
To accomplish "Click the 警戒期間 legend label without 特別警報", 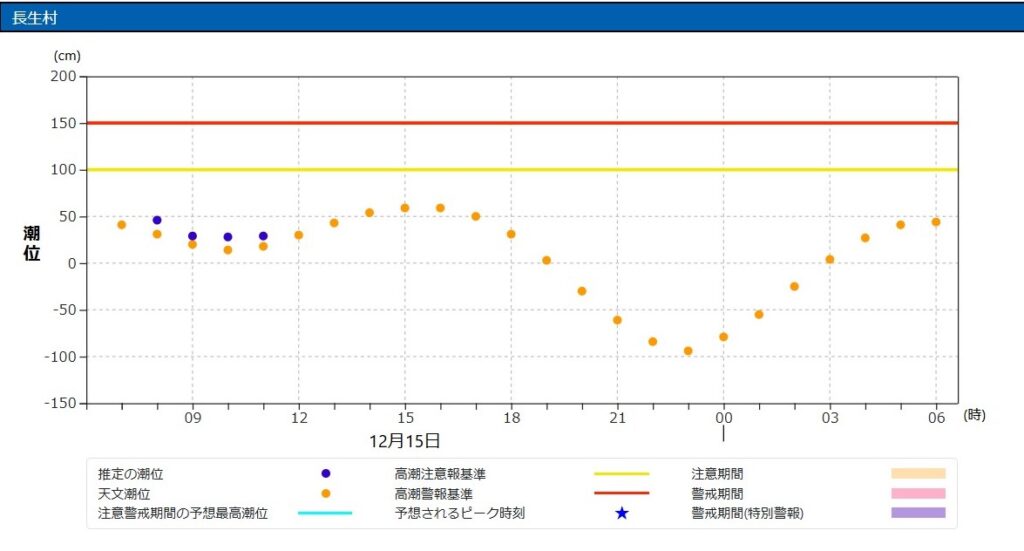I will click(718, 494).
